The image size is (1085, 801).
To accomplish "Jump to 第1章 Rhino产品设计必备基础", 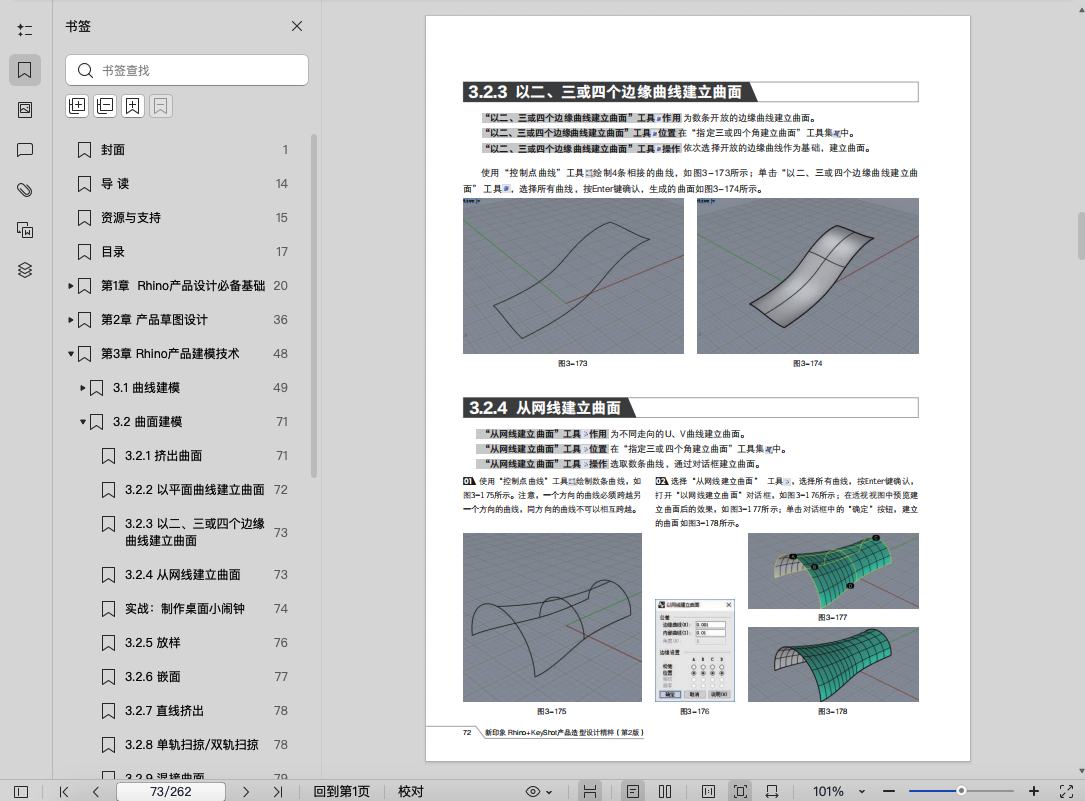I will pyautogui.click(x=183, y=286).
